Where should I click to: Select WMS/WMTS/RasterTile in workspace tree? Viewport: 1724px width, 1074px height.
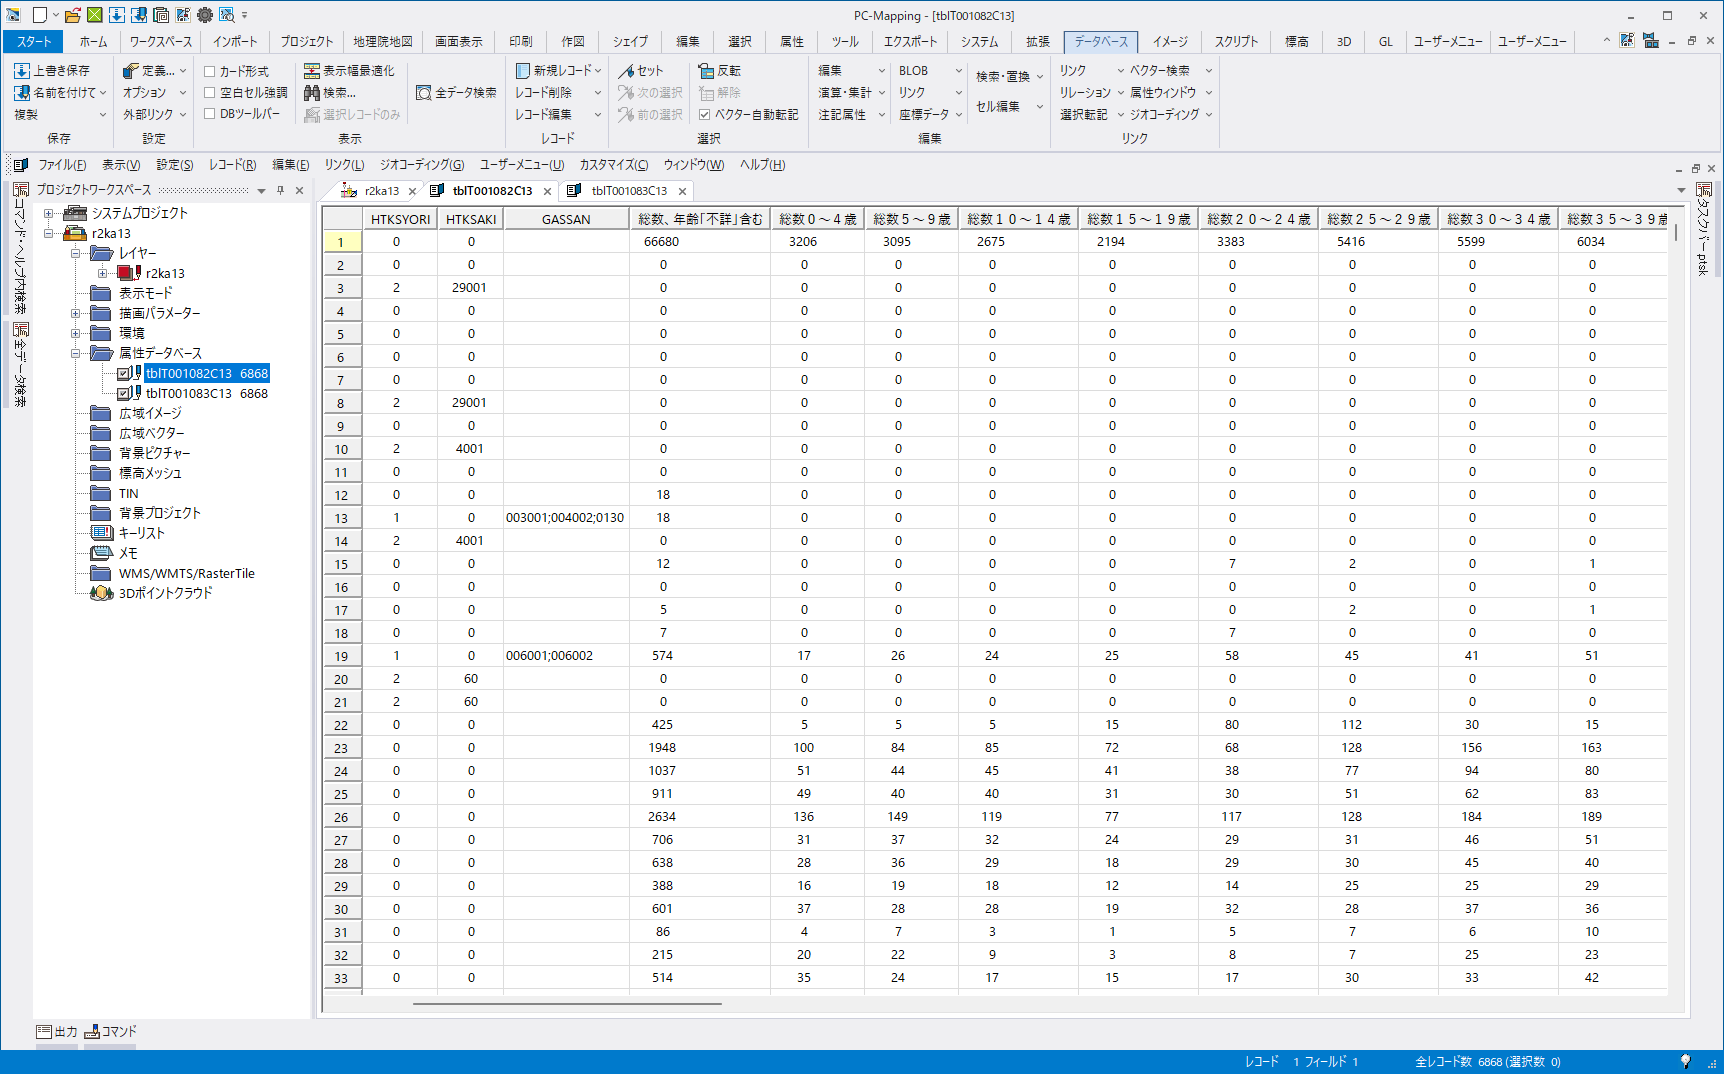click(186, 573)
